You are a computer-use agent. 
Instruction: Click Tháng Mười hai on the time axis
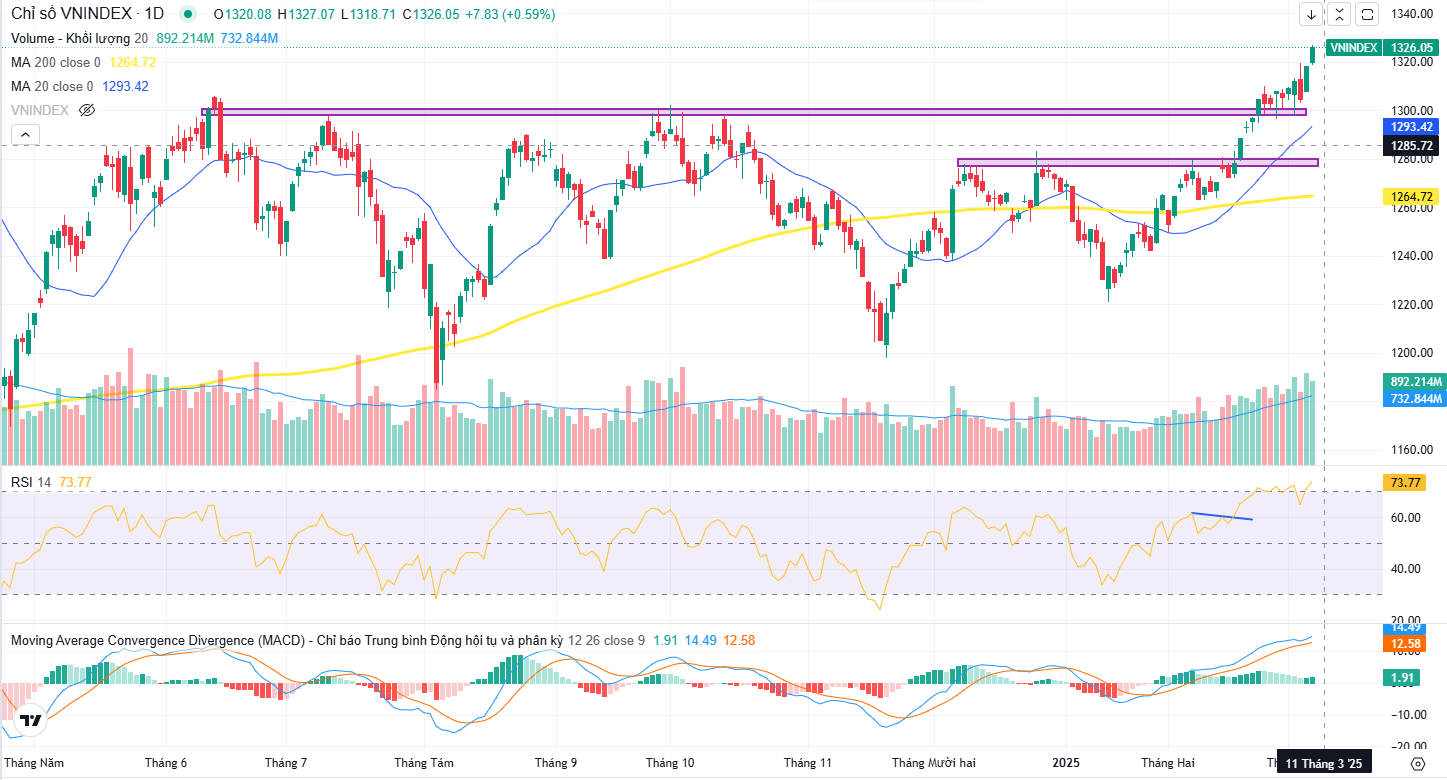[933, 763]
